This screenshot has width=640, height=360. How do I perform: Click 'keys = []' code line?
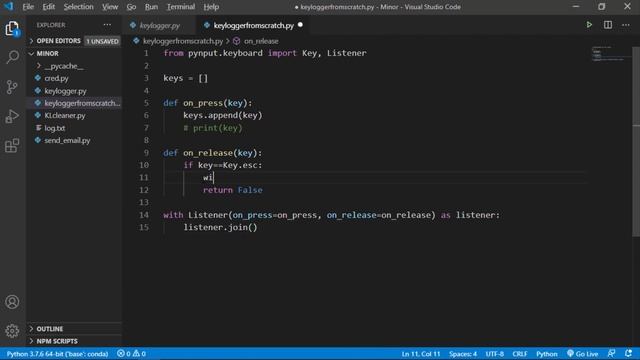click(185, 78)
